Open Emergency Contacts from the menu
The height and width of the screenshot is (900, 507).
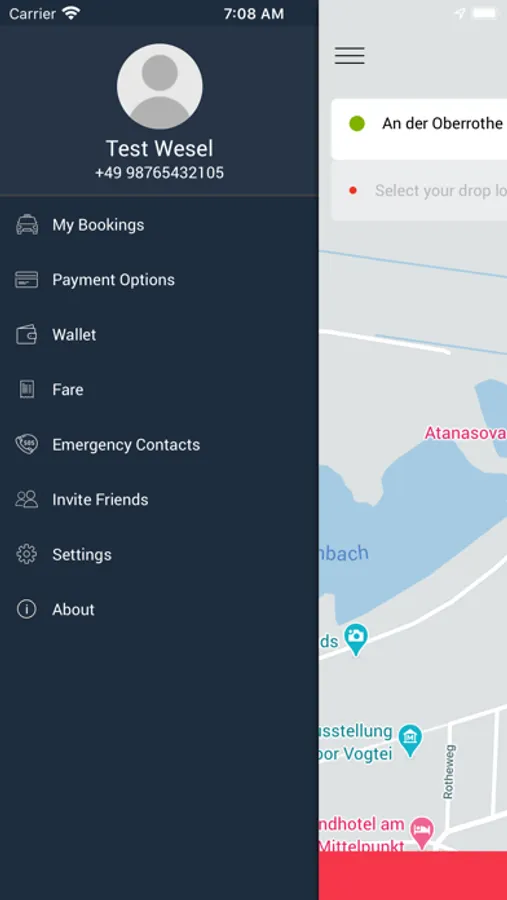159,445
